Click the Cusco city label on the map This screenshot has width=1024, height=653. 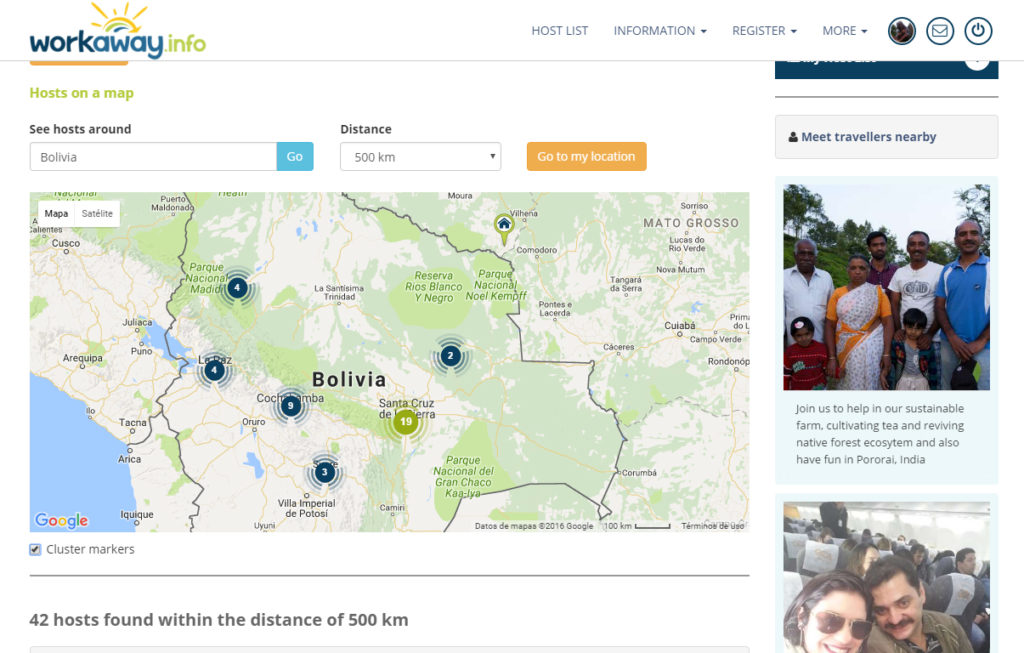[66, 243]
